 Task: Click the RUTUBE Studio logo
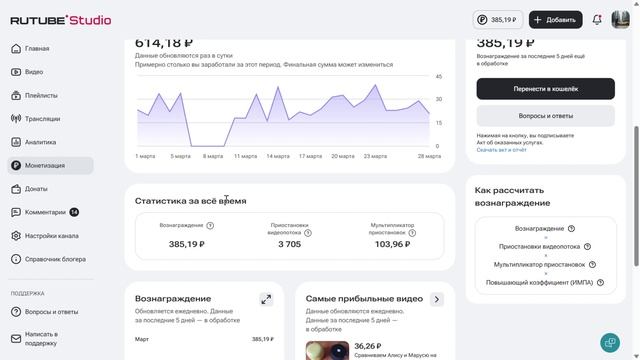[x=61, y=20]
